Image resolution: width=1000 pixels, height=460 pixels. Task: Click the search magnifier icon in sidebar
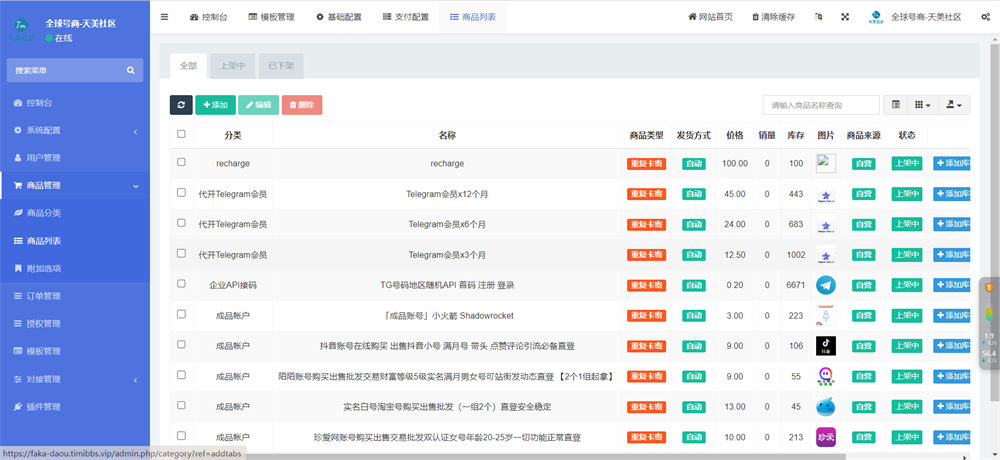coord(130,70)
